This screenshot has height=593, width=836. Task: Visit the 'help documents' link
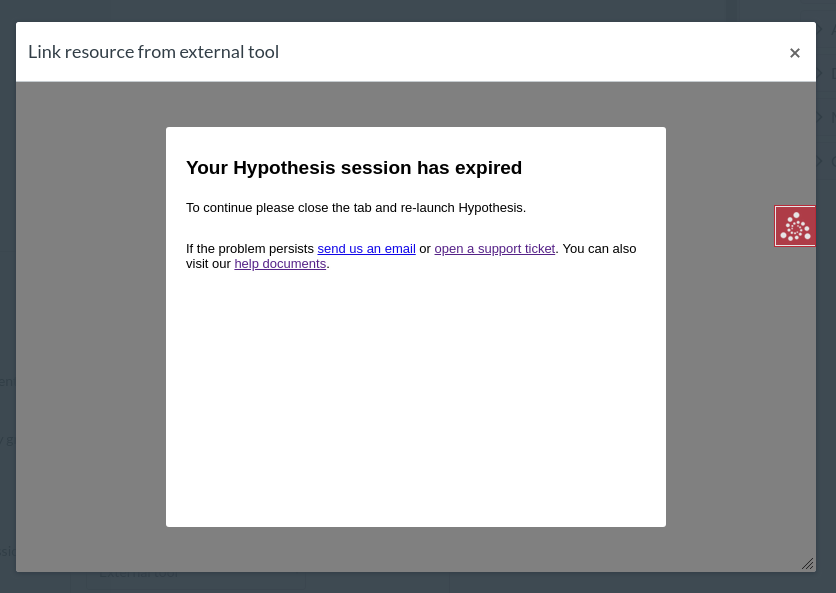pyautogui.click(x=280, y=264)
